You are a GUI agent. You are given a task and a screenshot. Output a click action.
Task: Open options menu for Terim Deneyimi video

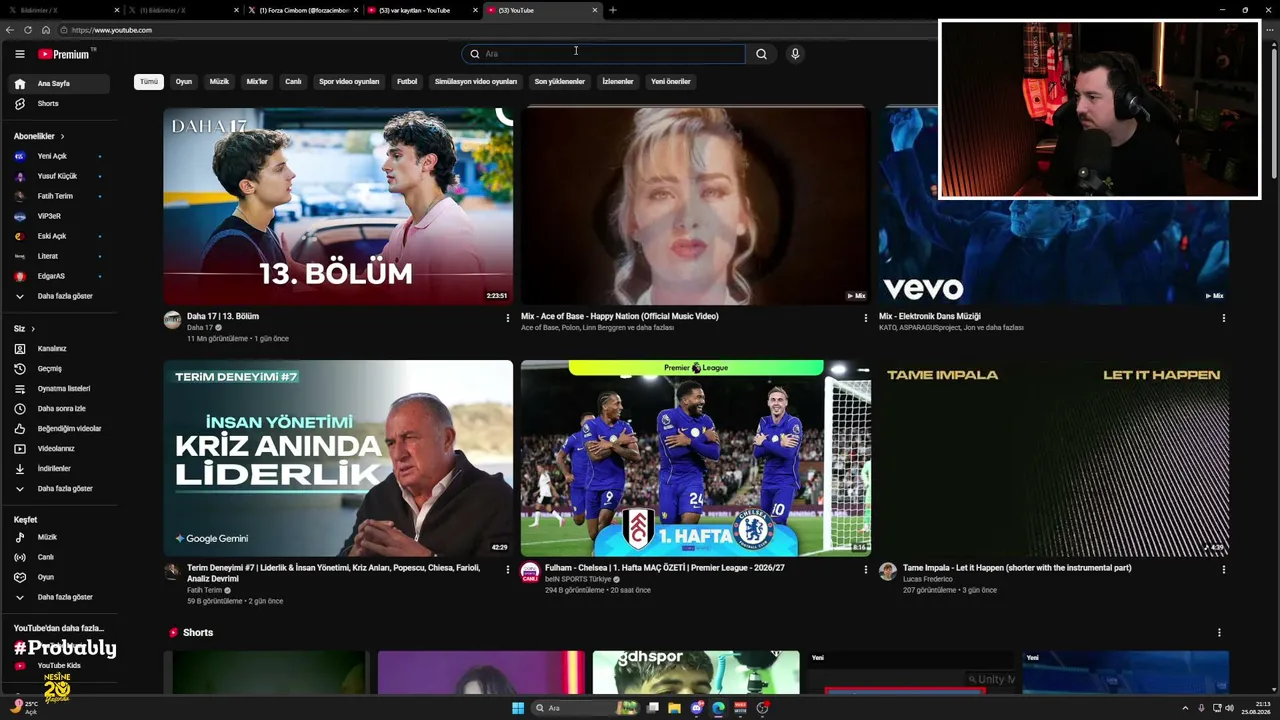507,570
